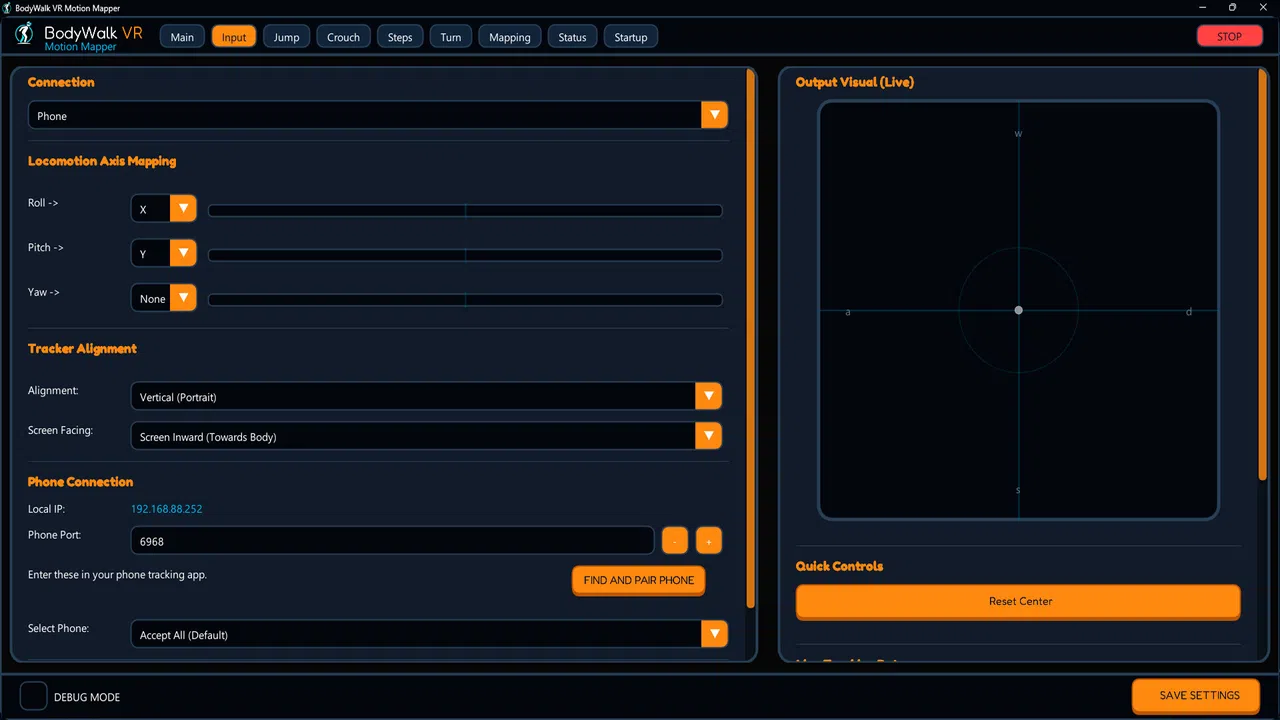Screen dimensions: 1280x720
Task: Increase phone port with plus button
Action: click(709, 541)
